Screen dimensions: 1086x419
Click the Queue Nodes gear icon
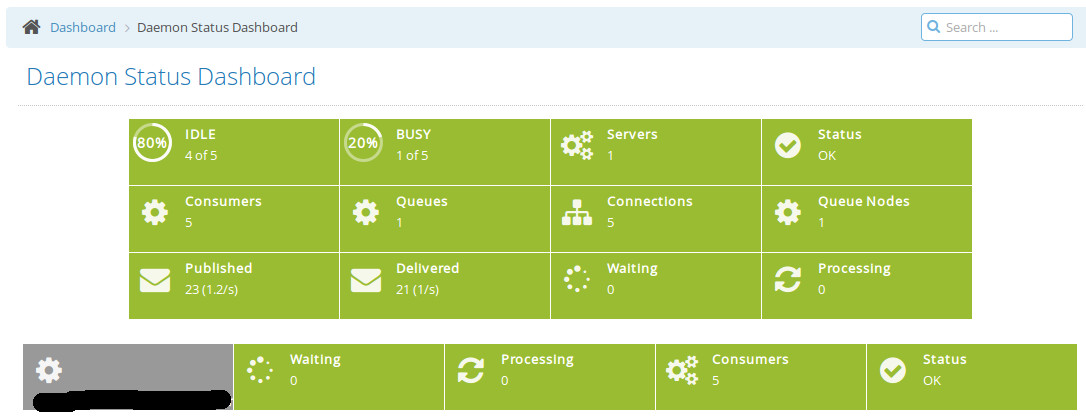click(788, 212)
